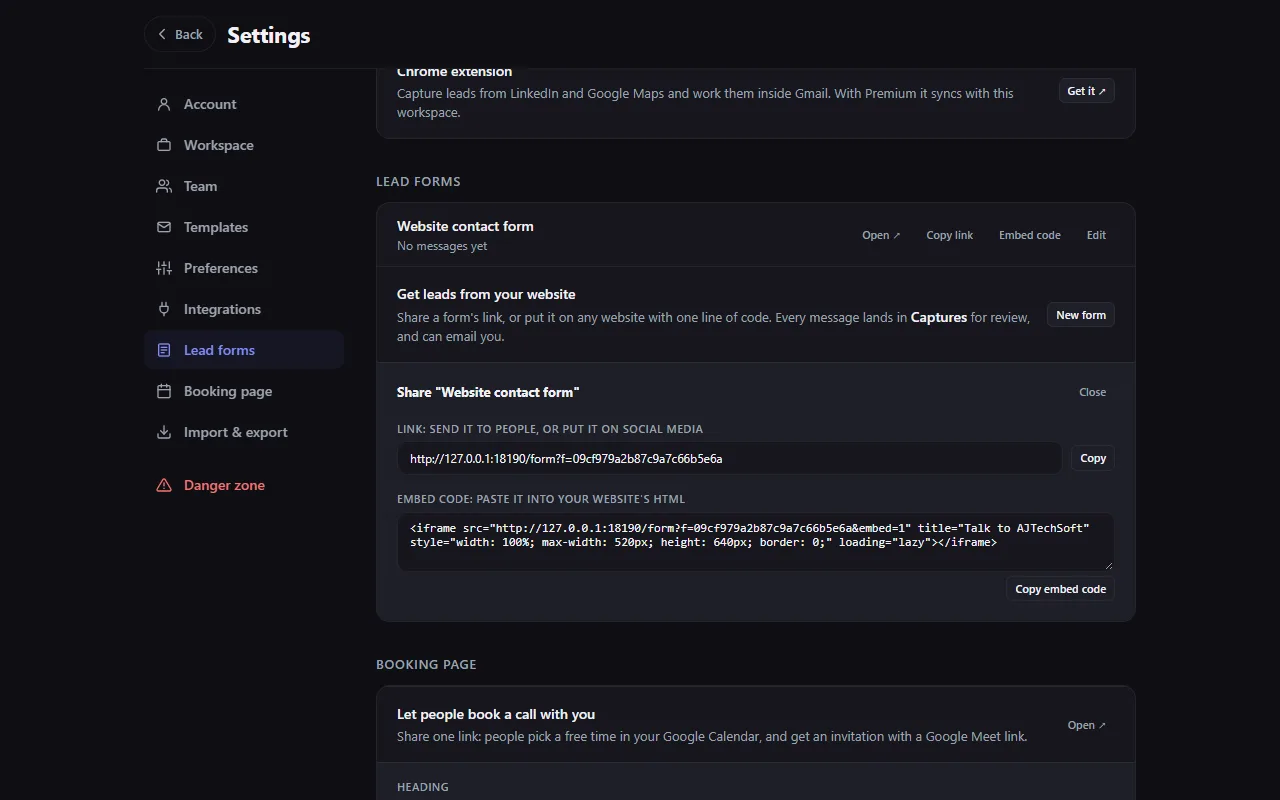Click the Booking page calendar icon
Screen dimensions: 1280x800
pyautogui.click(x=164, y=391)
